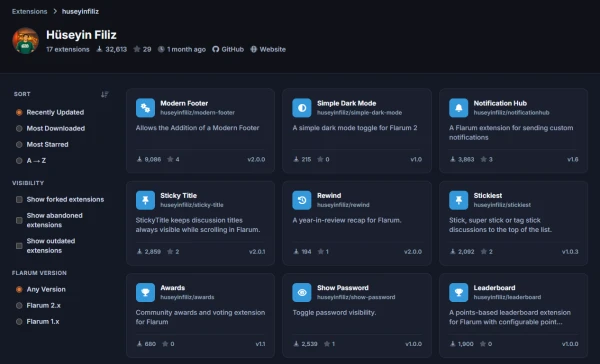Enable Show abandoned extensions checkbox
This screenshot has width=600, height=364.
pyautogui.click(x=19, y=220)
